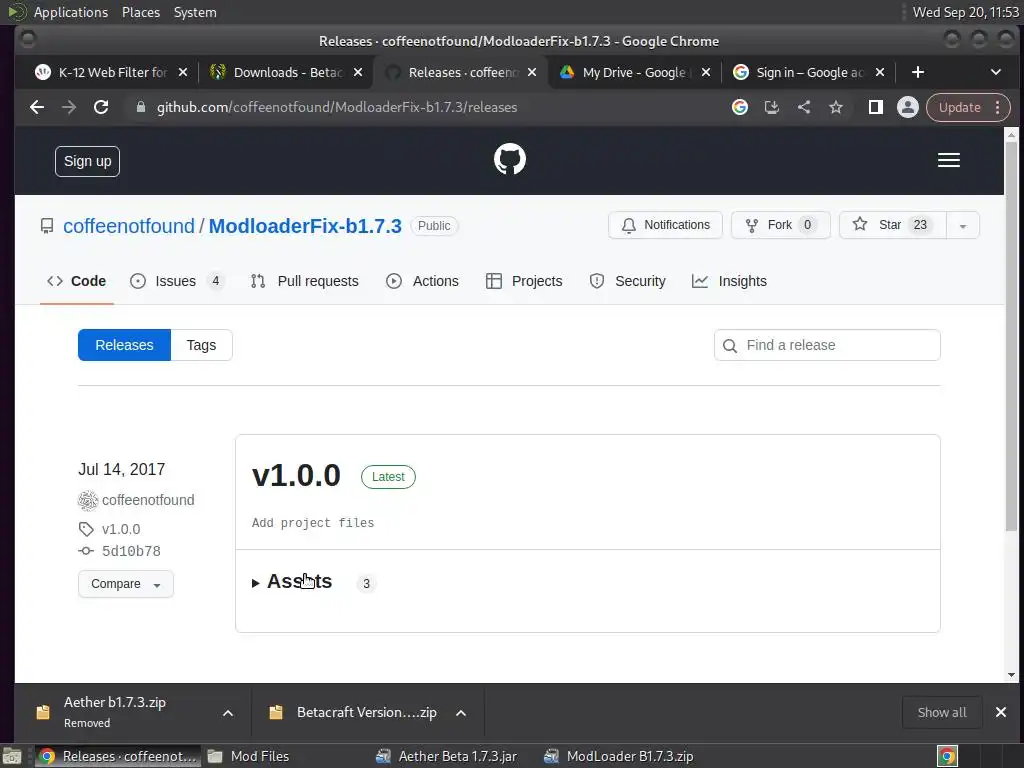Image resolution: width=1024 pixels, height=768 pixels.
Task: Click the v1.0.0 tag link
Action: pyautogui.click(x=121, y=529)
